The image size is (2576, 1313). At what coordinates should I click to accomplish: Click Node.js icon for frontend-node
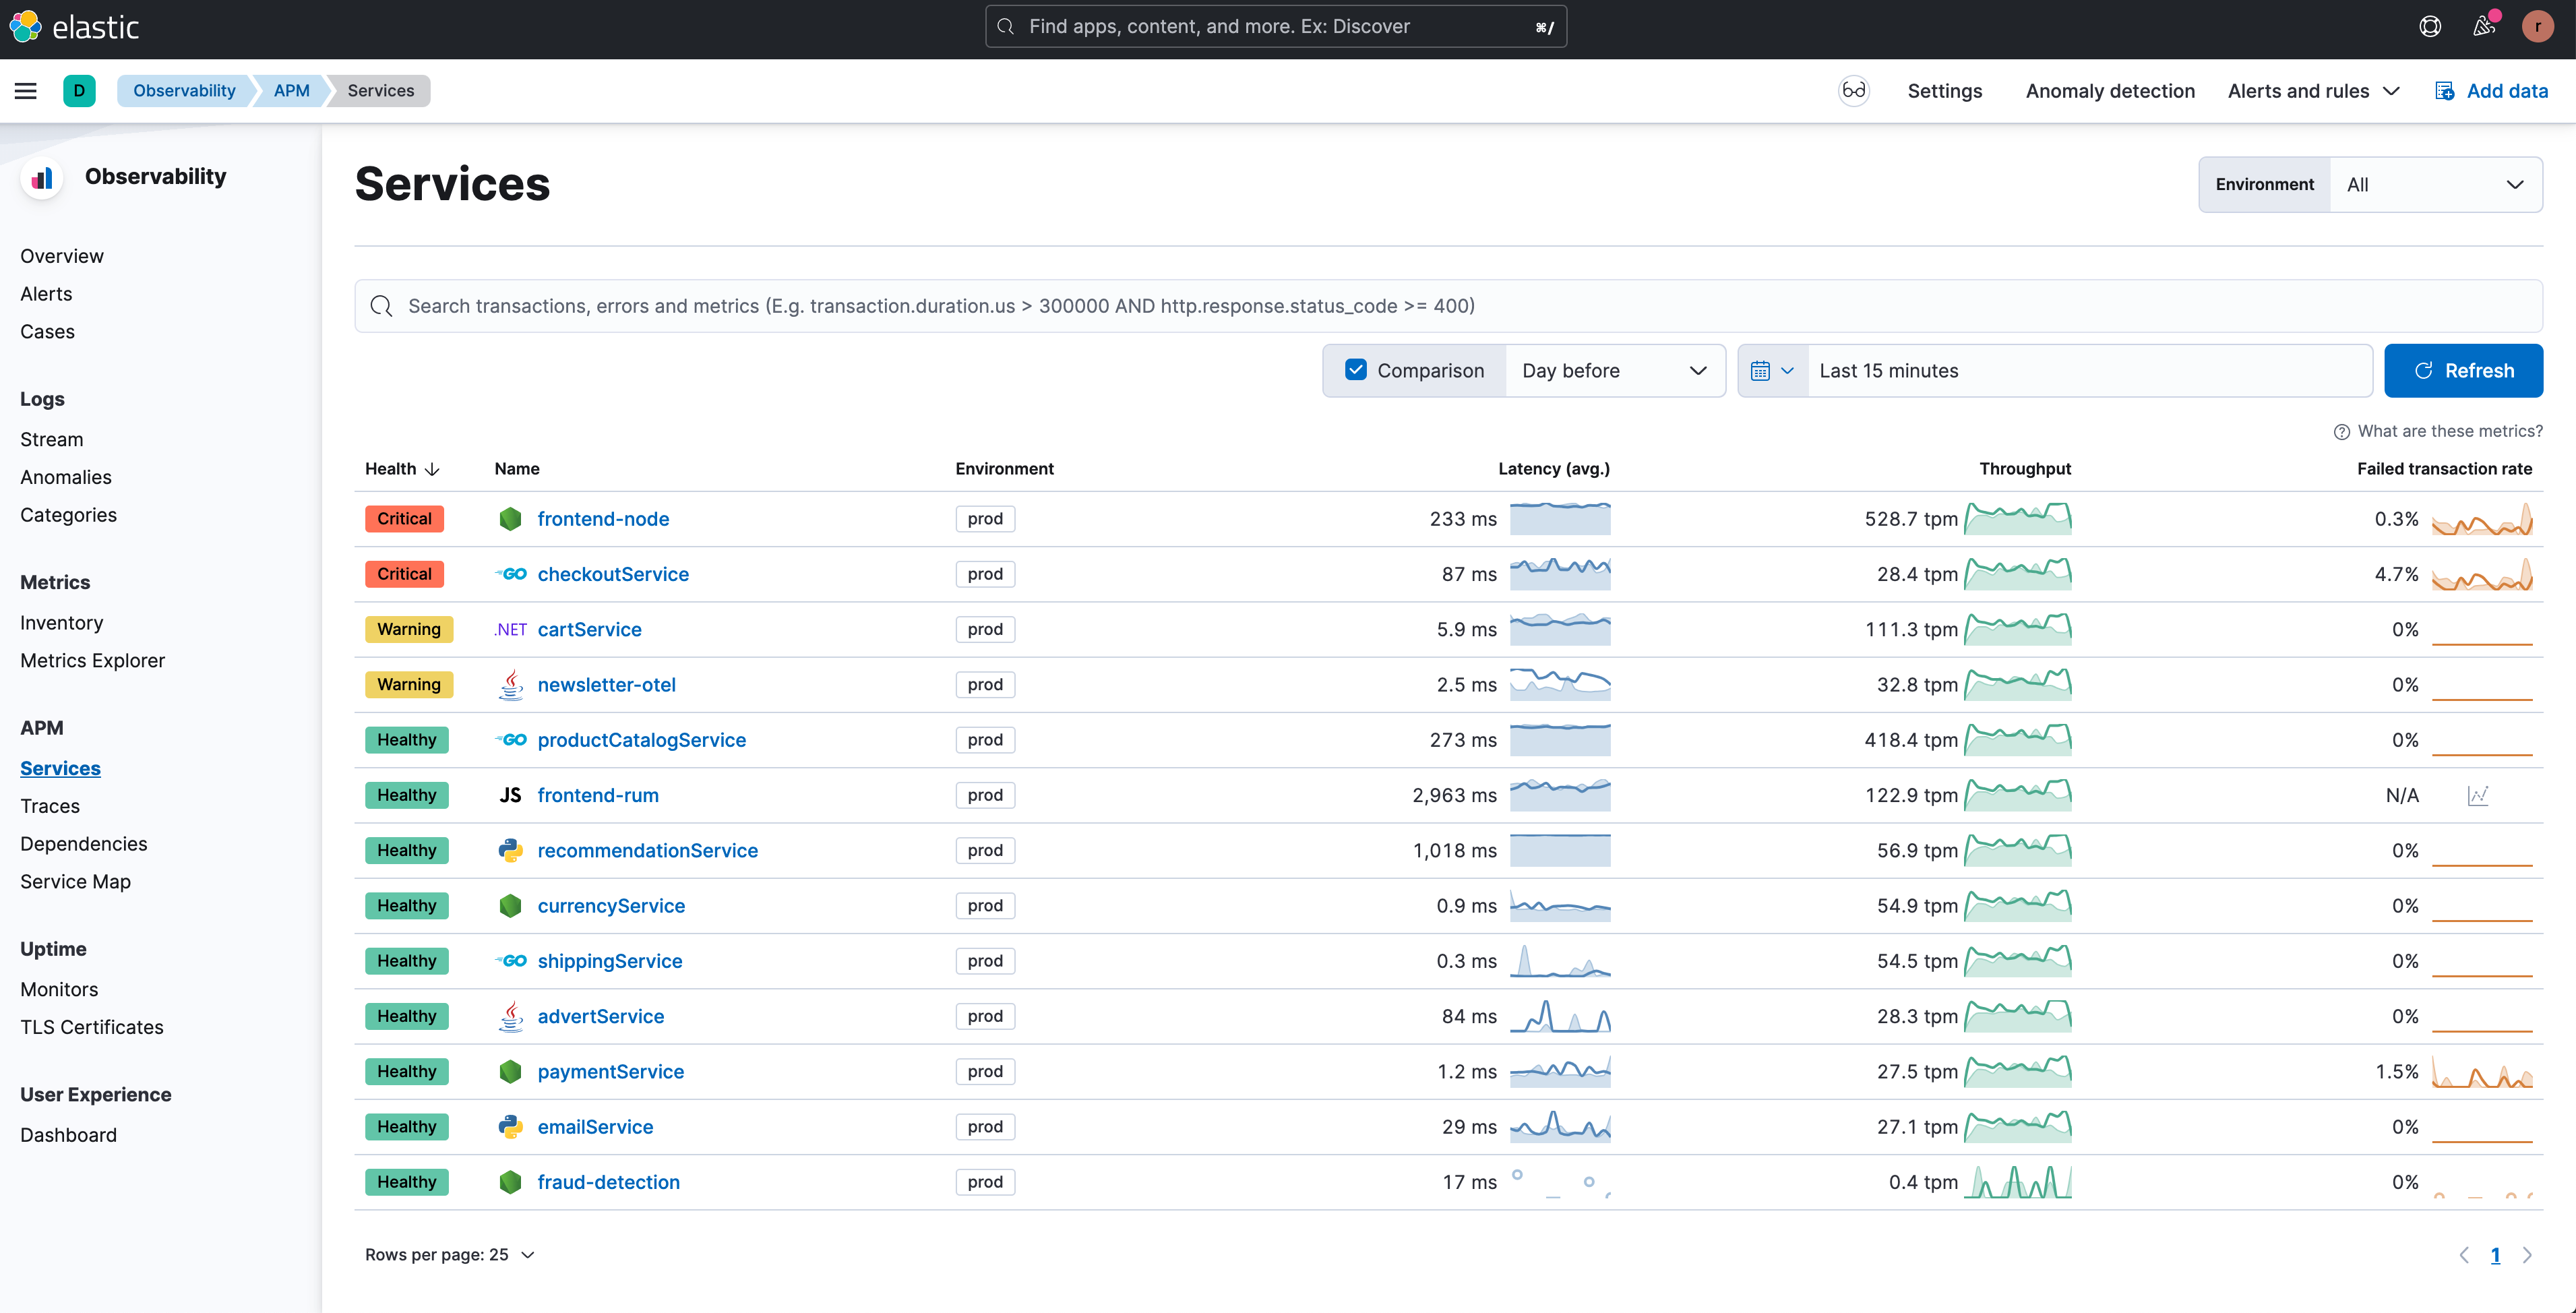coord(511,519)
